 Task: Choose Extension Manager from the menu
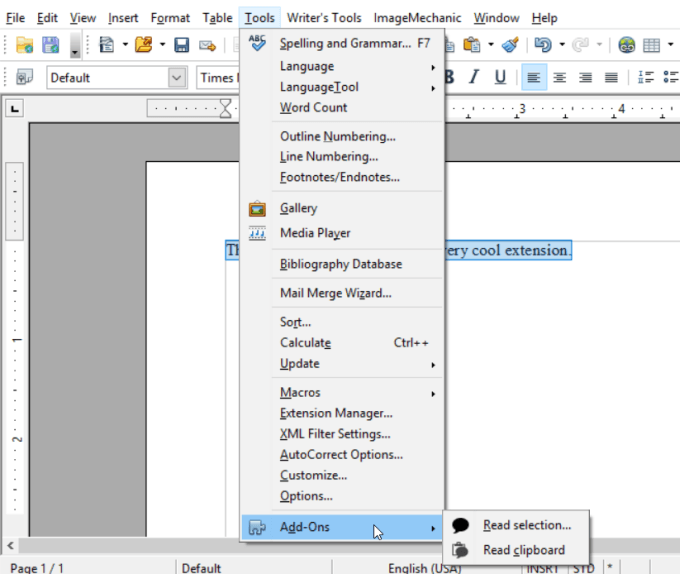336,414
